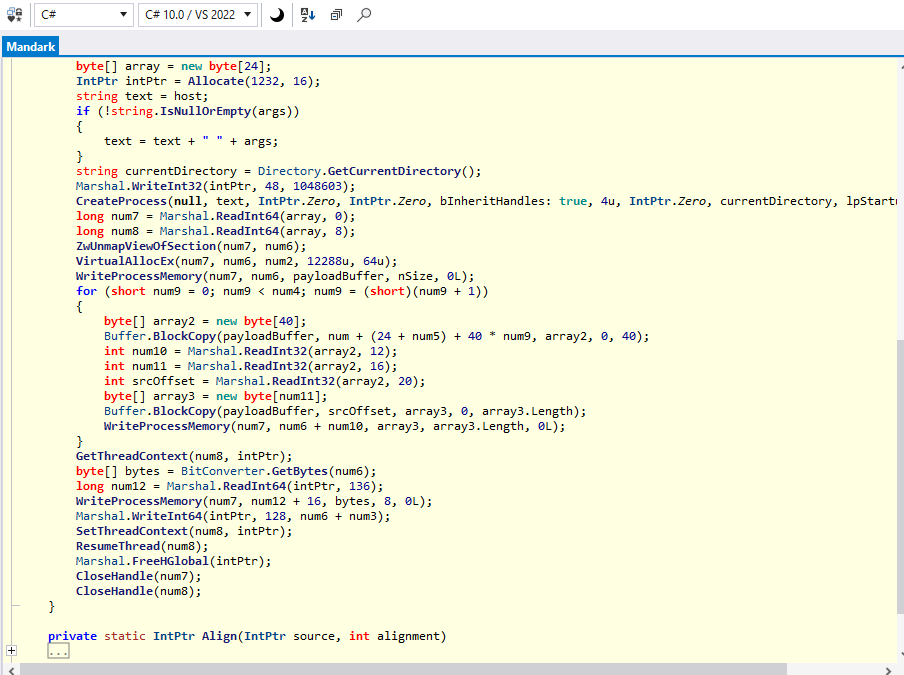Viewport: 904px width, 675px height.
Task: Select the Mandark tab
Action: point(31,47)
